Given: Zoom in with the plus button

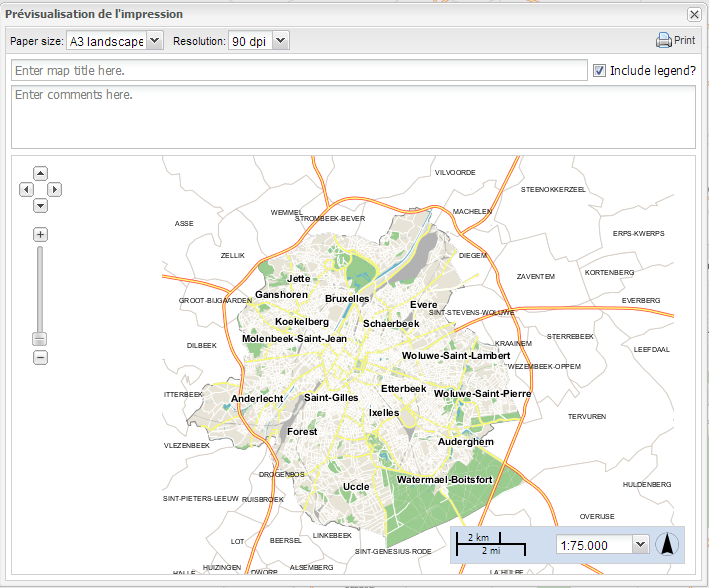Looking at the screenshot, I should pyautogui.click(x=41, y=235).
